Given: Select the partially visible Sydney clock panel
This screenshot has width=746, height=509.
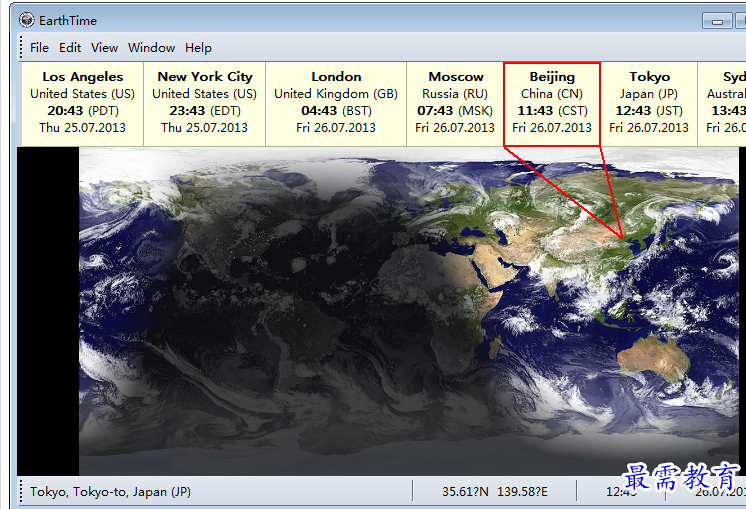Looking at the screenshot, I should pyautogui.click(x=724, y=103).
